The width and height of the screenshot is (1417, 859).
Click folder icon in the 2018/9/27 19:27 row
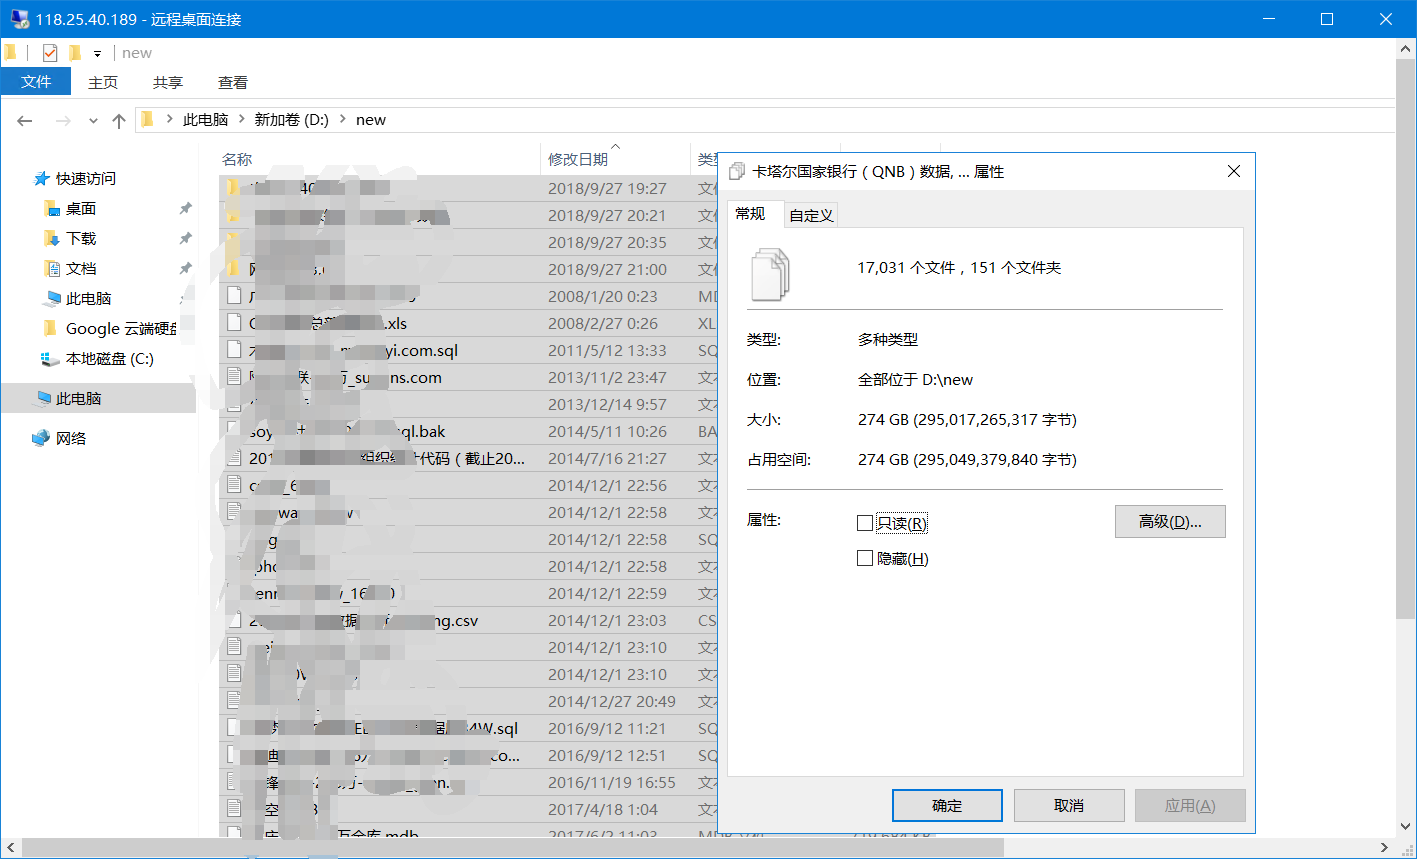pyautogui.click(x=234, y=187)
